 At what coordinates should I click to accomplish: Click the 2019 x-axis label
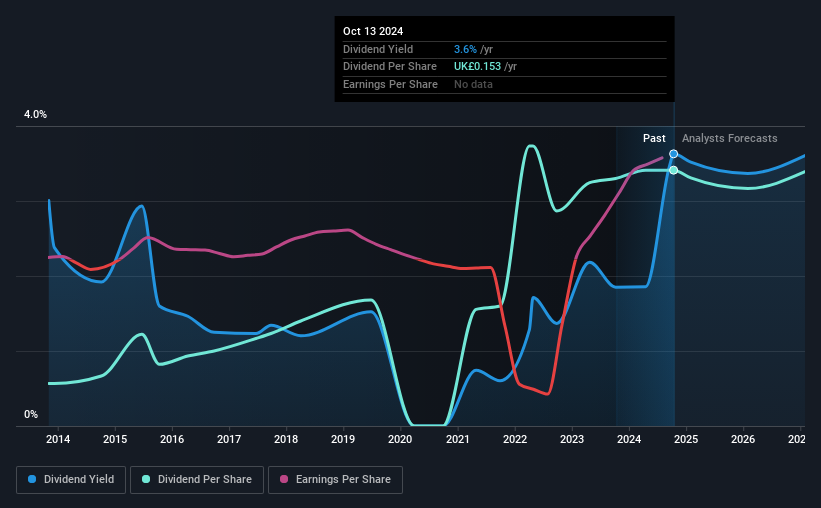pyautogui.click(x=343, y=439)
